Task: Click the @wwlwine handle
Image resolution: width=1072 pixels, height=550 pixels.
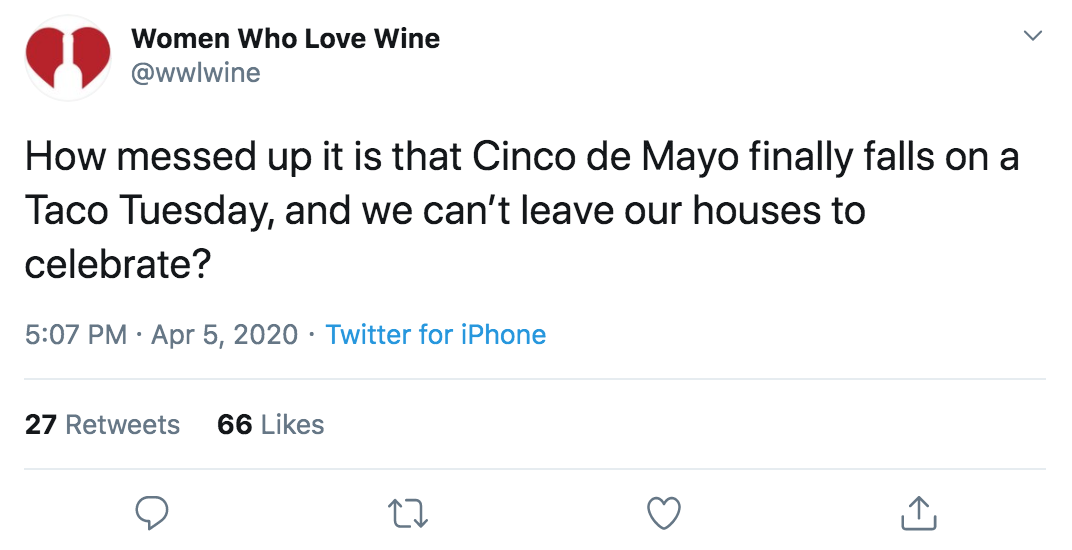Action: point(196,73)
